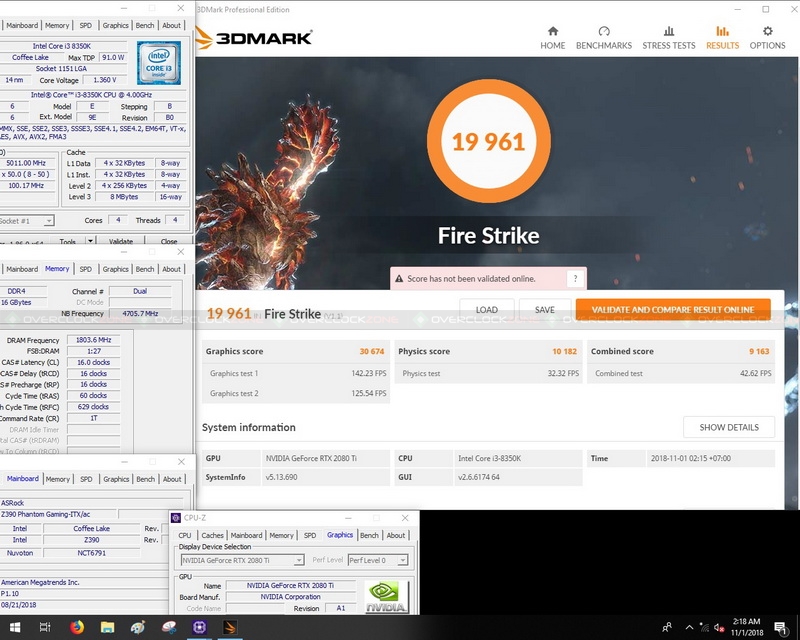The width and height of the screenshot is (800, 640).
Task: Click the Validate button in CPU-Z
Action: pyautogui.click(x=121, y=241)
